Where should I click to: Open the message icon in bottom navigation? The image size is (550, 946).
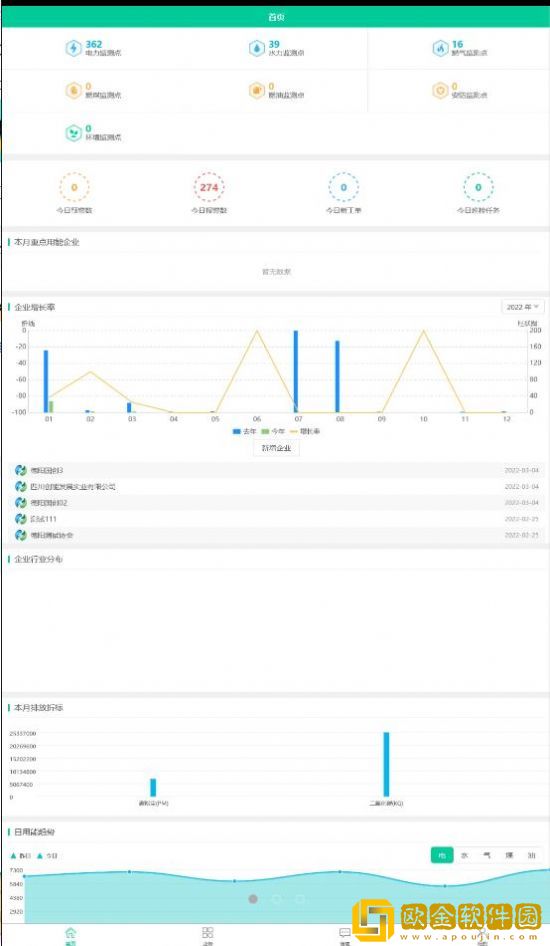tap(344, 935)
